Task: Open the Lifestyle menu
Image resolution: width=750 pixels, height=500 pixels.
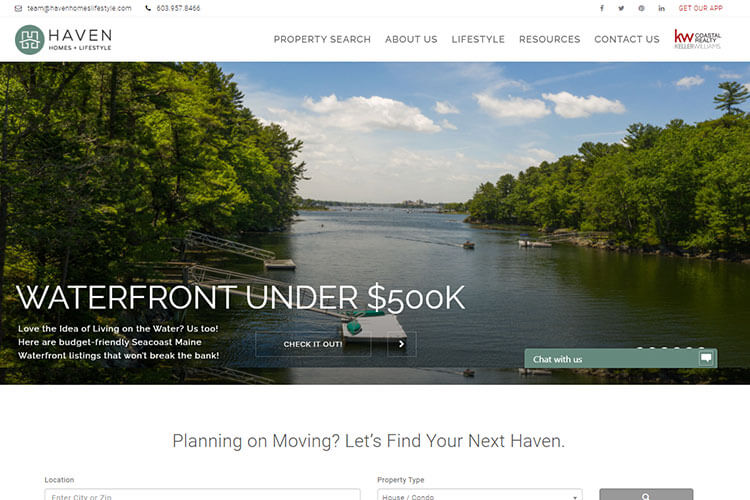Action: pos(478,39)
